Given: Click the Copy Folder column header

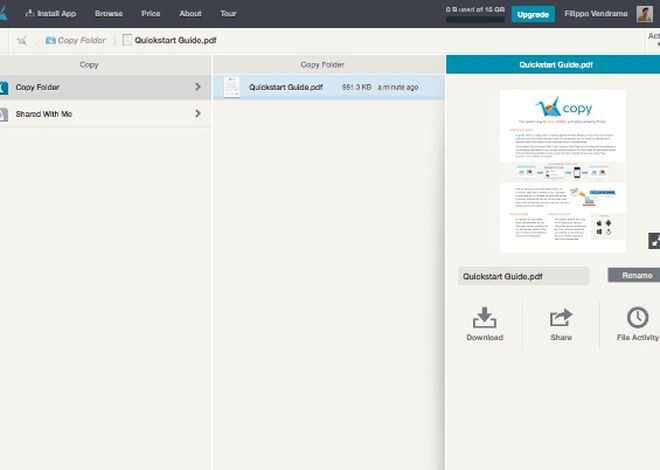Looking at the screenshot, I should coord(322,65).
